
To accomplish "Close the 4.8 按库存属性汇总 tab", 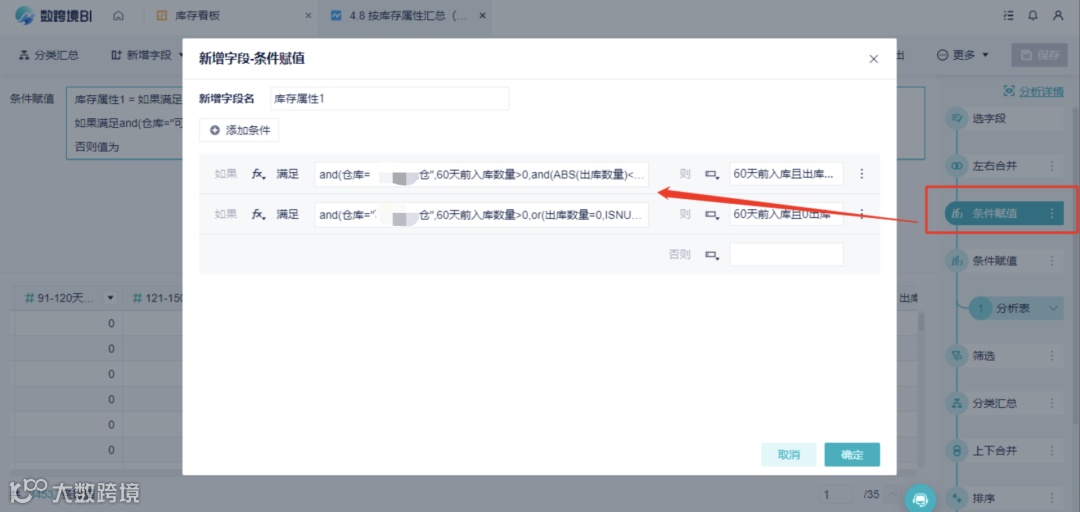I will [484, 16].
